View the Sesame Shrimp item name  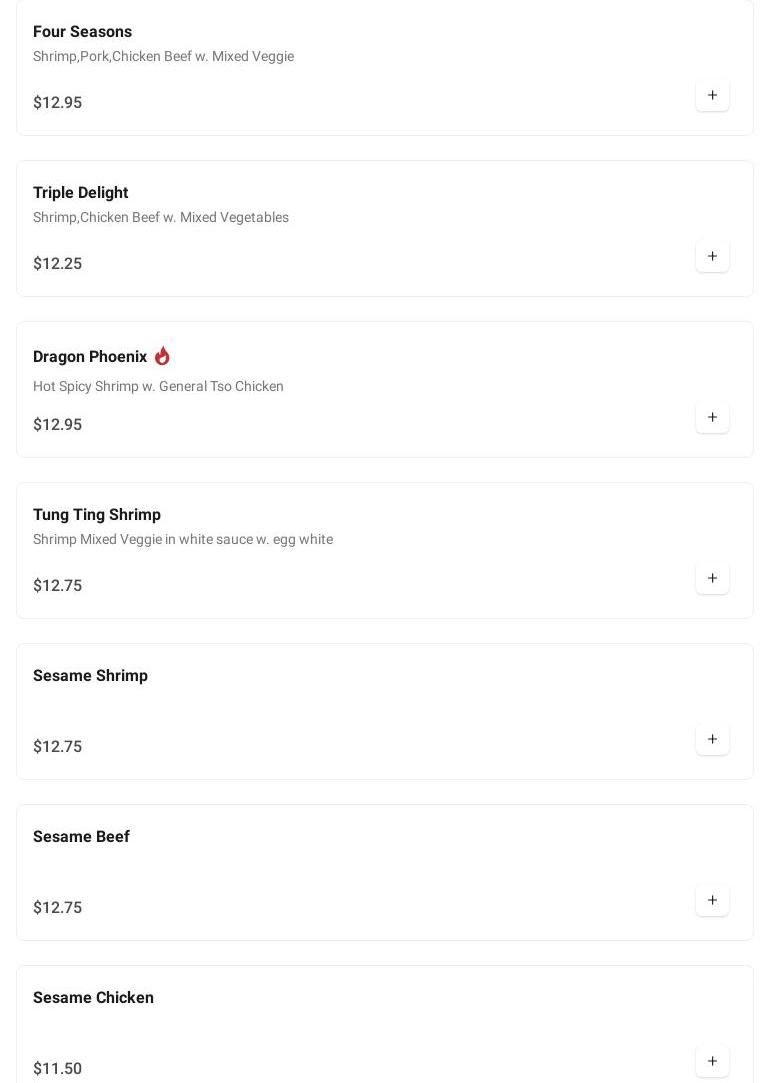point(90,676)
